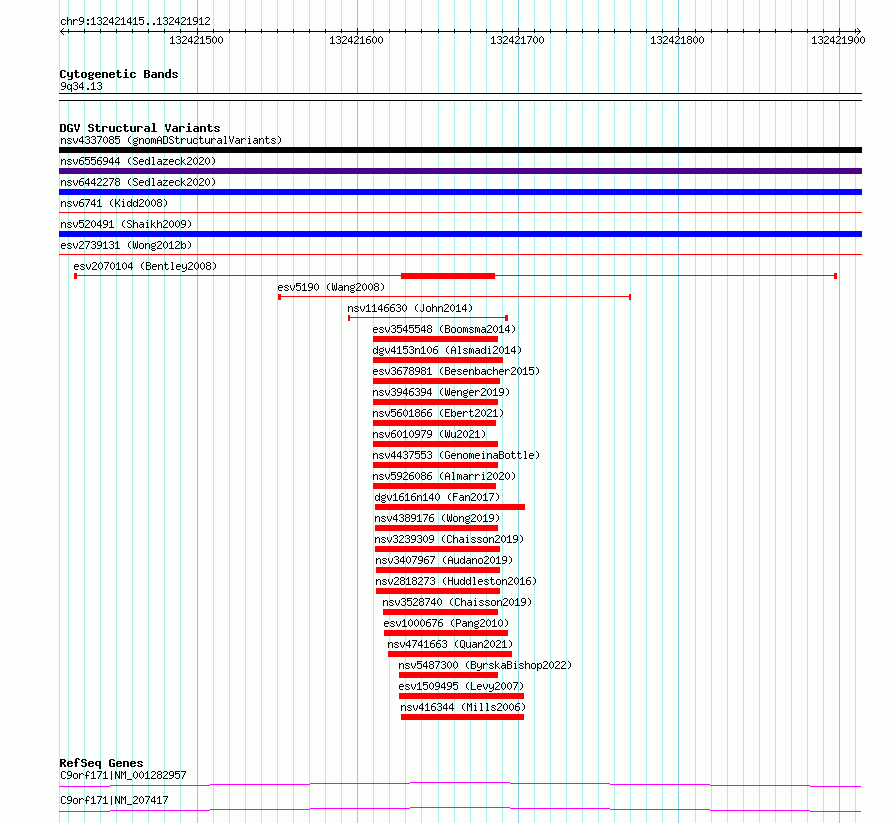Screen dimensions: 890x823
Task: Click the esv2070104 (Bentley2008) label
Action: (145, 266)
